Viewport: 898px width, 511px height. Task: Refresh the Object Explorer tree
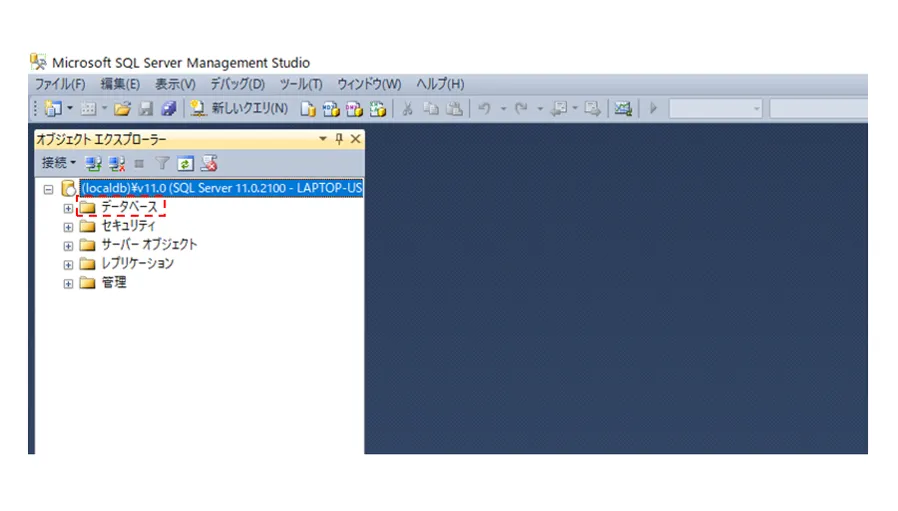[x=185, y=163]
